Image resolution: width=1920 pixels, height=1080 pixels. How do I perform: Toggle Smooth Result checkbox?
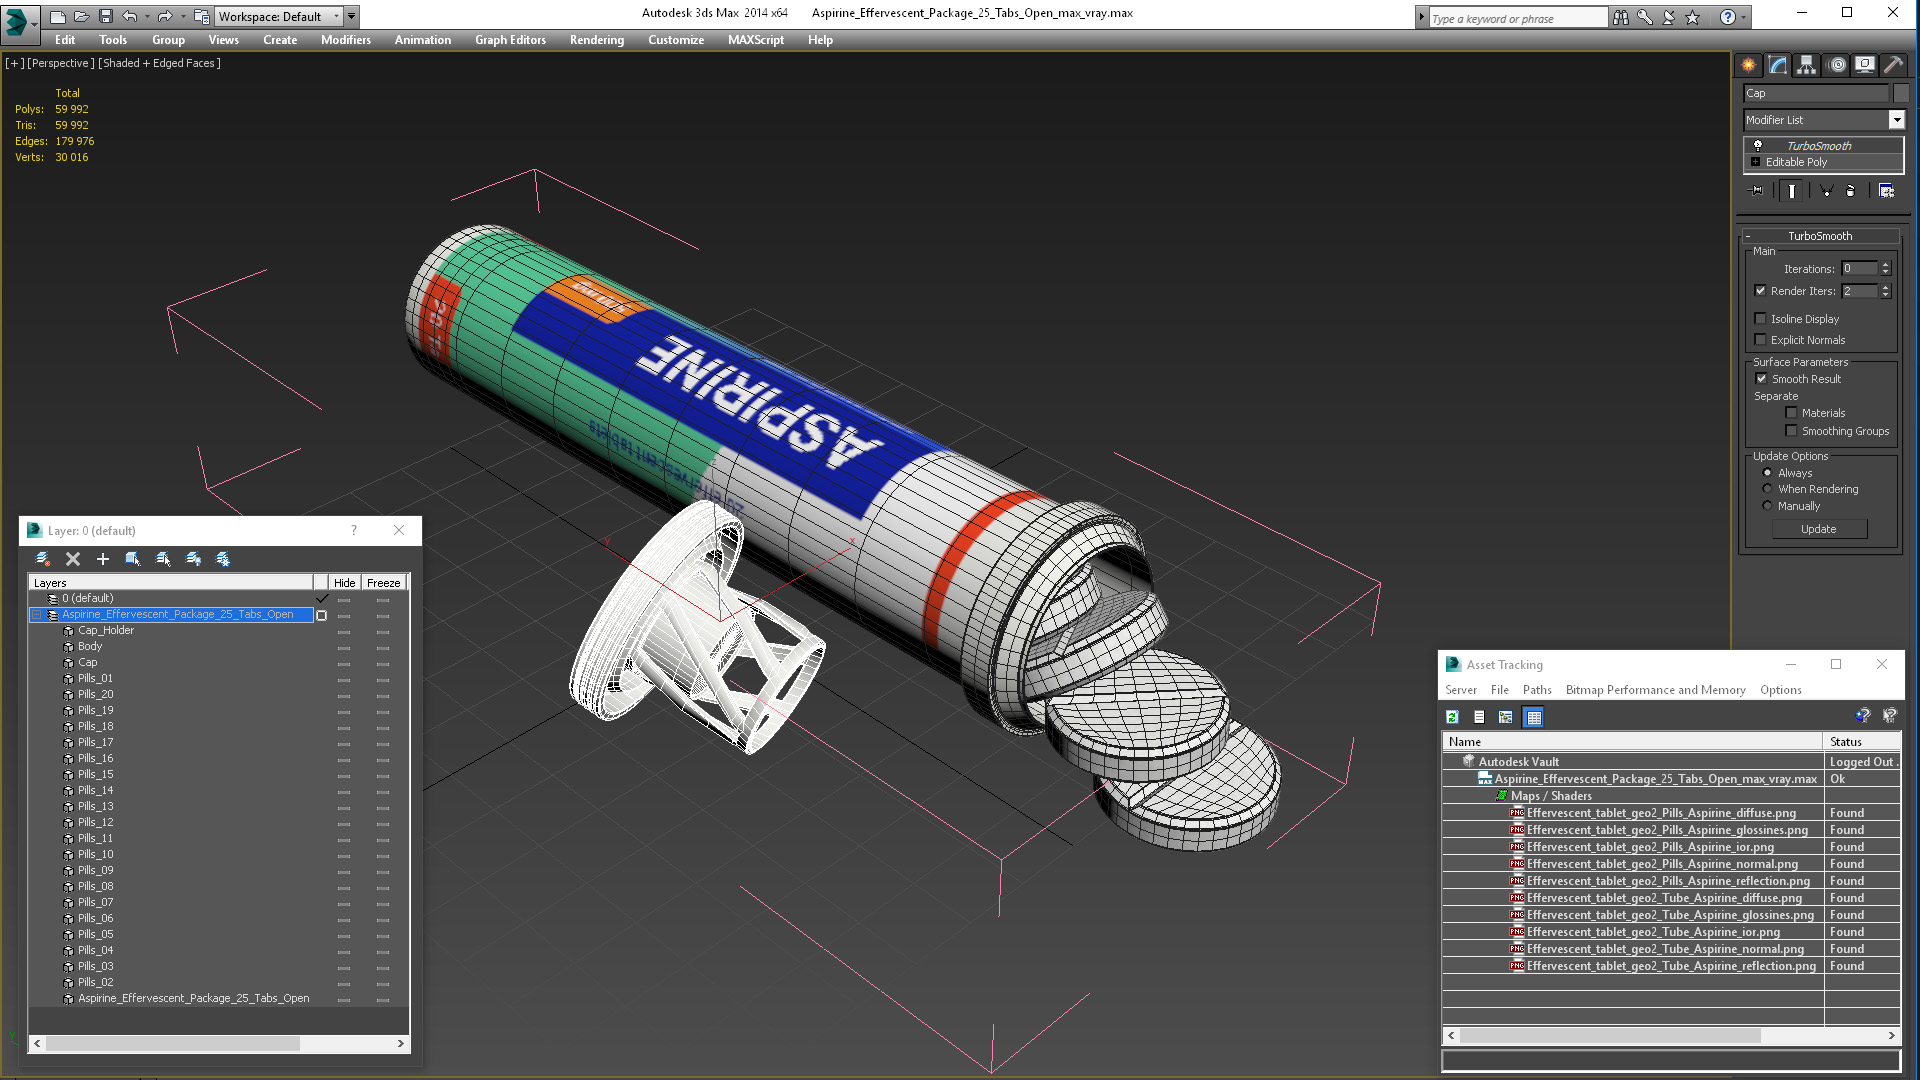1762,379
